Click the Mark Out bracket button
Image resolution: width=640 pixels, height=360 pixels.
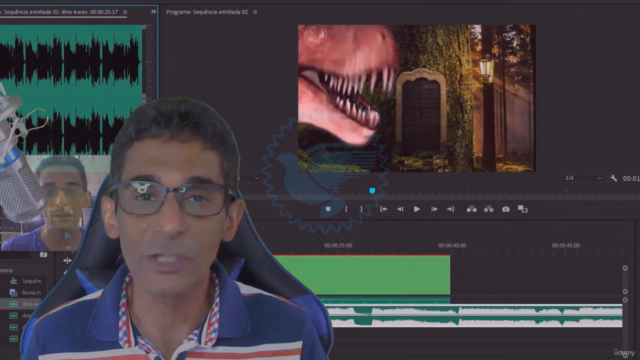tap(361, 209)
